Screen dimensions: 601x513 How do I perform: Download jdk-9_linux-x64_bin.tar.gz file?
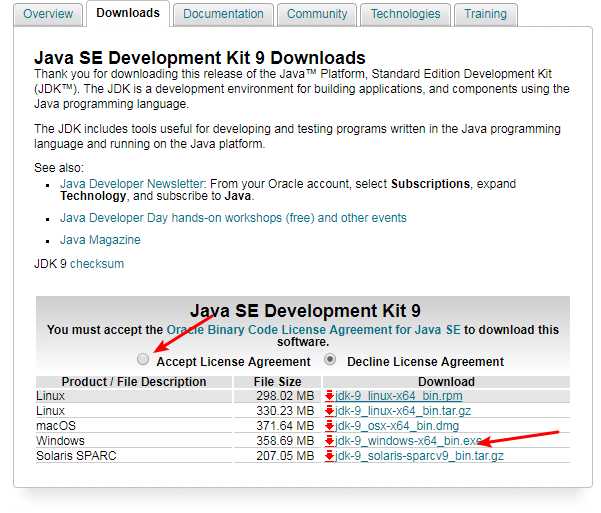(403, 411)
